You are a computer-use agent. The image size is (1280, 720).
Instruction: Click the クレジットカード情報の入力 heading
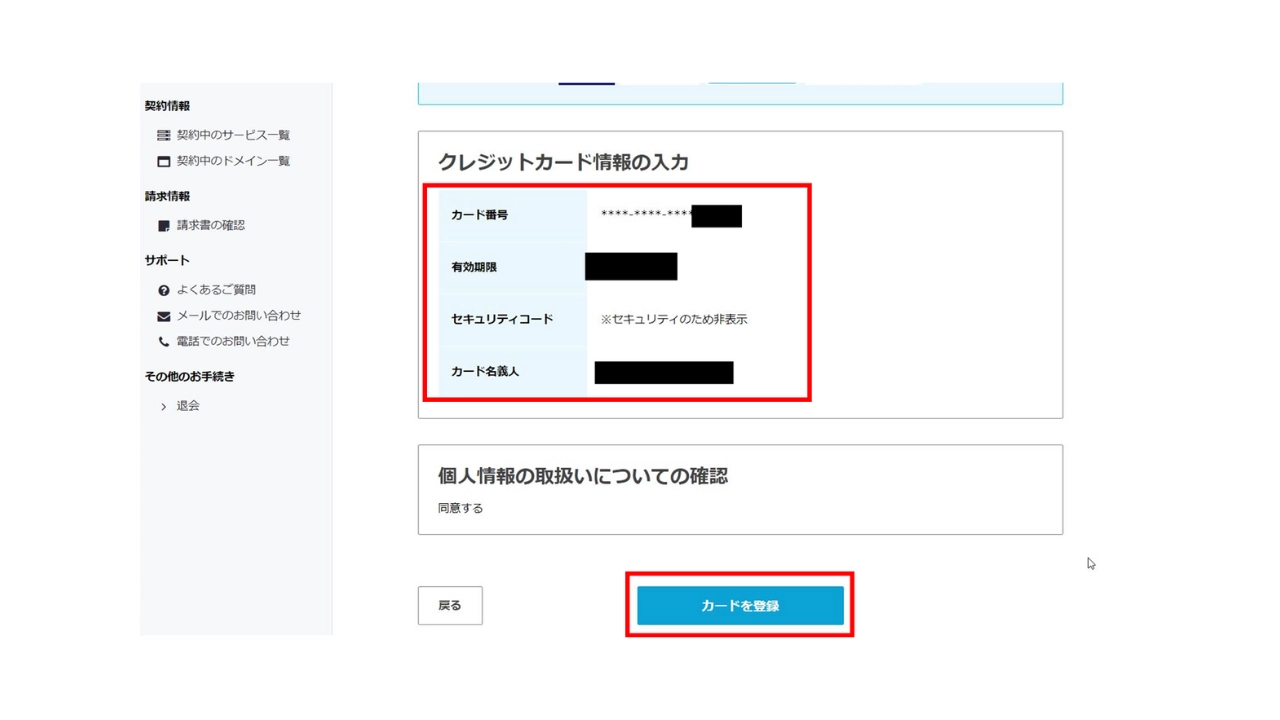pyautogui.click(x=563, y=162)
